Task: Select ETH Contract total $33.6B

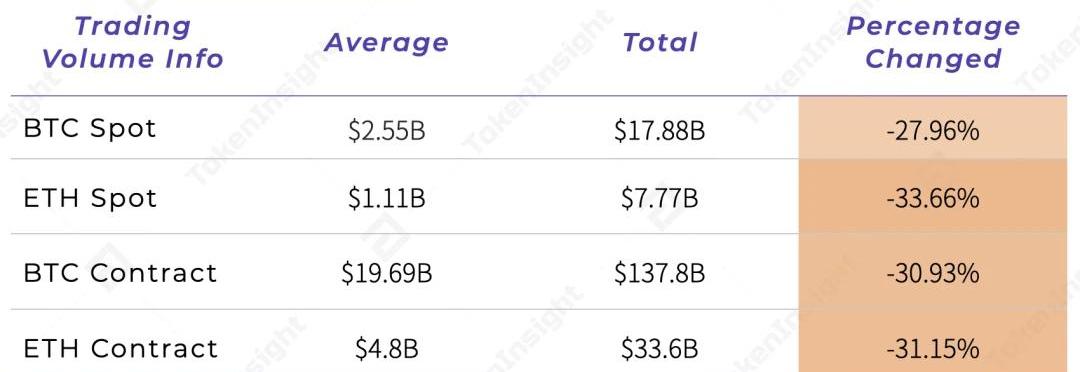Action: 659,349
